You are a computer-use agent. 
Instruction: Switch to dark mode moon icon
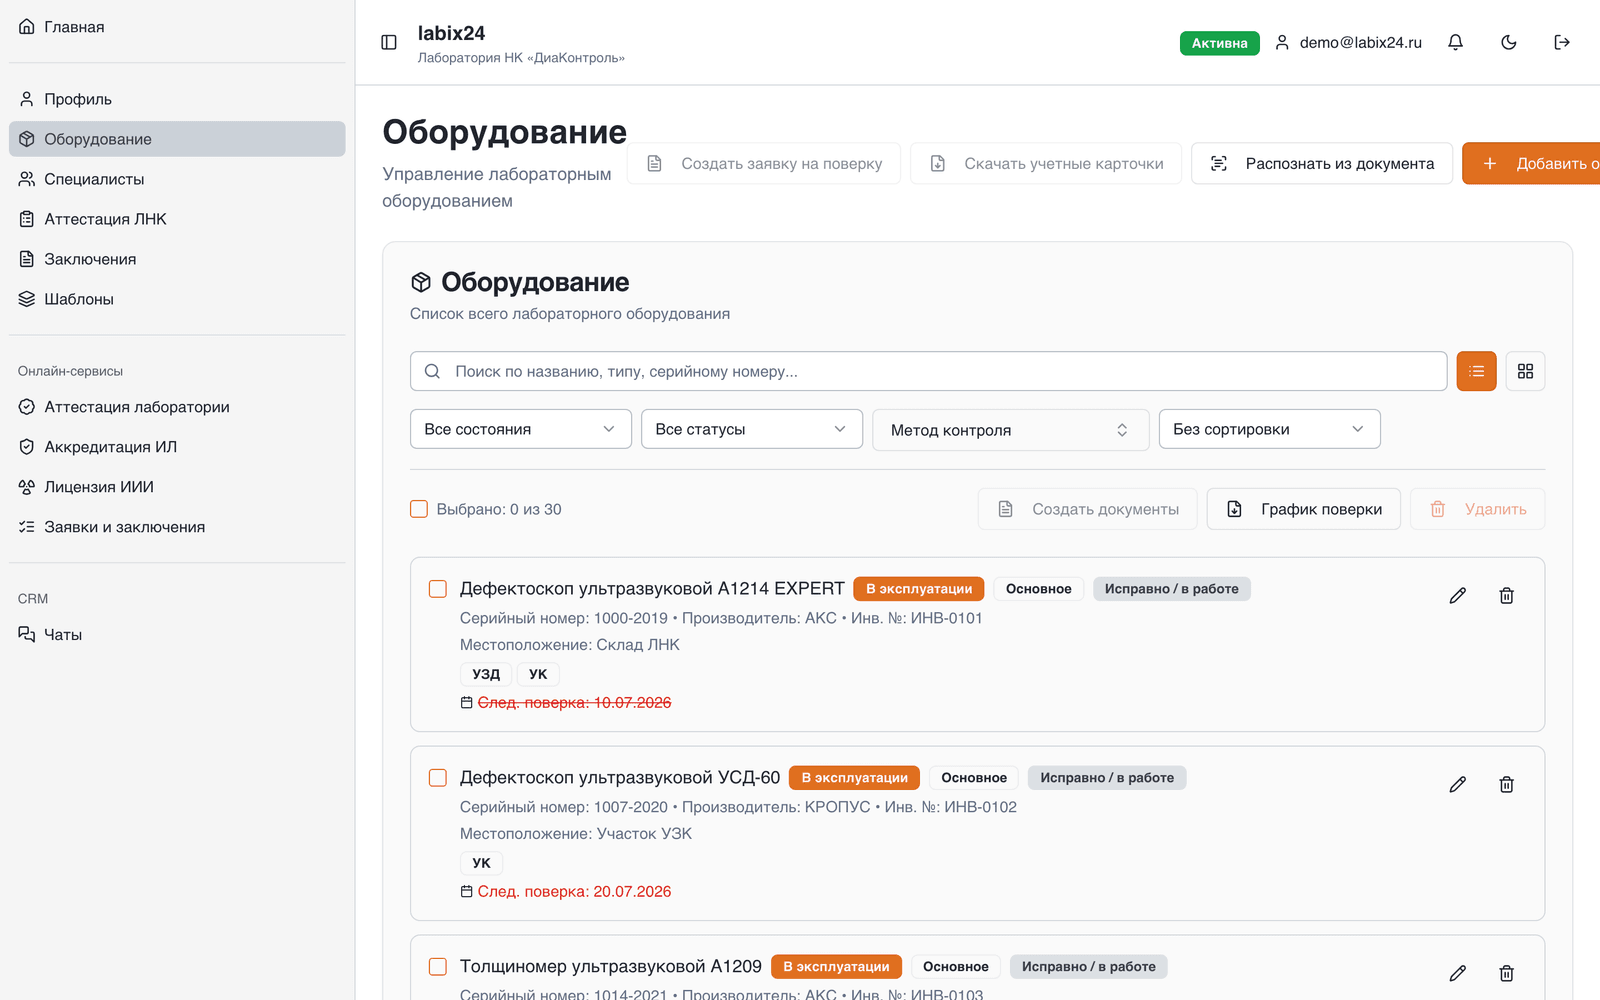pos(1509,42)
